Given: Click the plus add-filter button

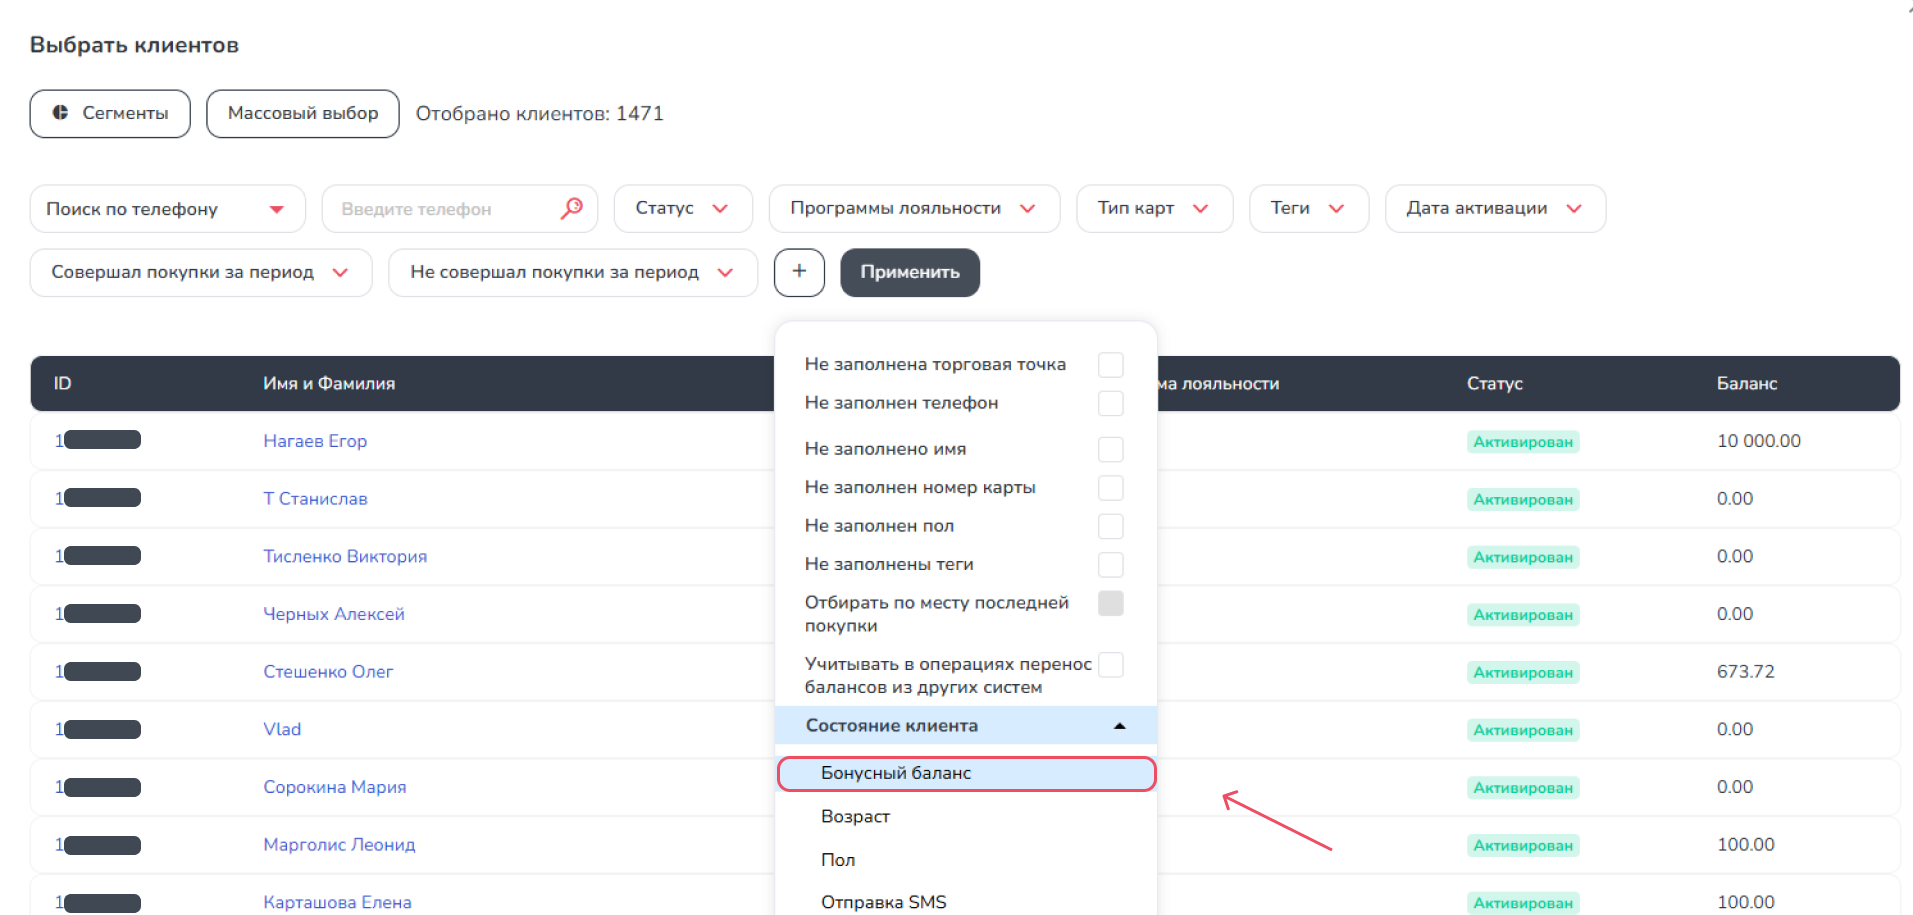Looking at the screenshot, I should (799, 272).
